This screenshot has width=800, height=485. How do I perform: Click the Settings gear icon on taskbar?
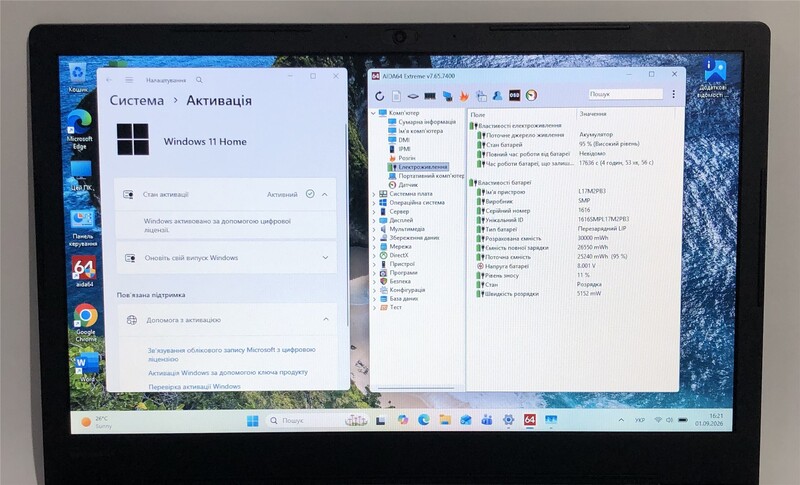tap(508, 420)
